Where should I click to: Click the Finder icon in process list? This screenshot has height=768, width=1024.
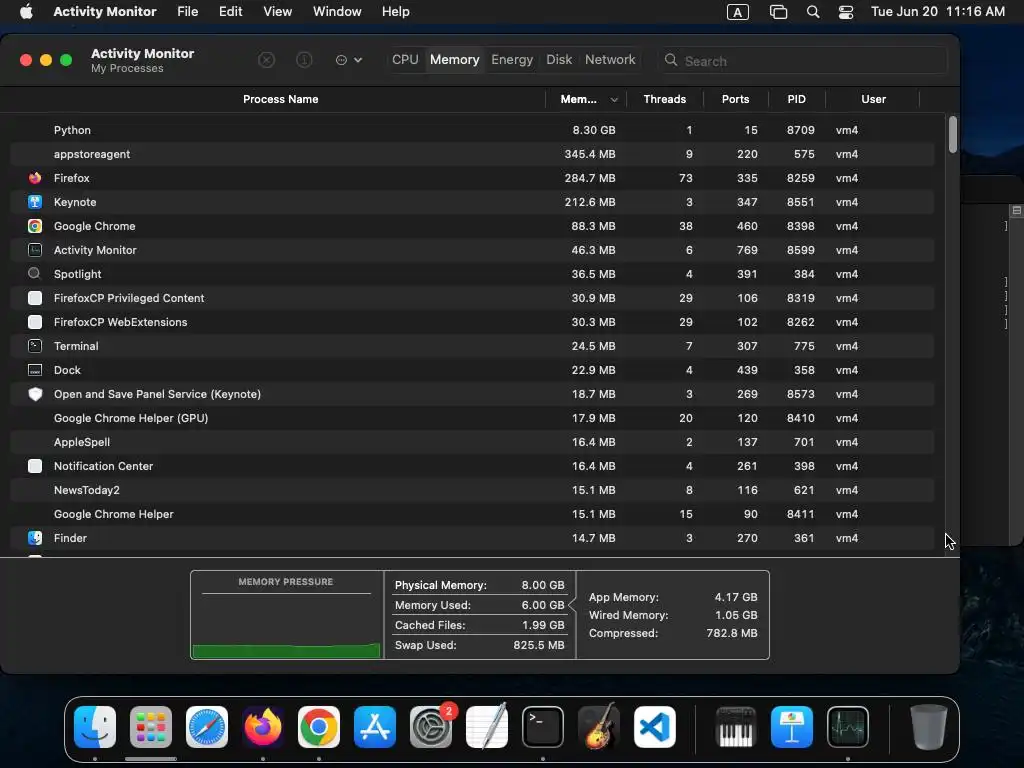(x=35, y=538)
